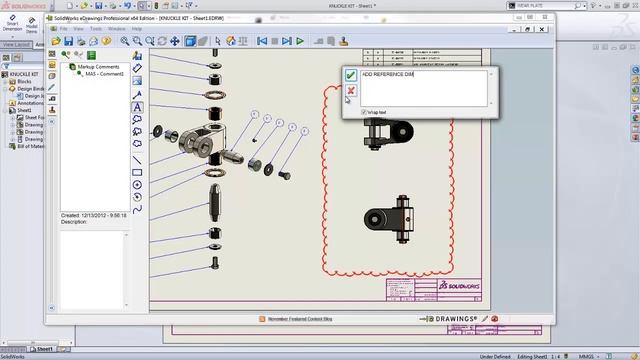Open New document dropdown arrow in SolidWorks toolbar
The image size is (640, 360).
click(76, 6)
